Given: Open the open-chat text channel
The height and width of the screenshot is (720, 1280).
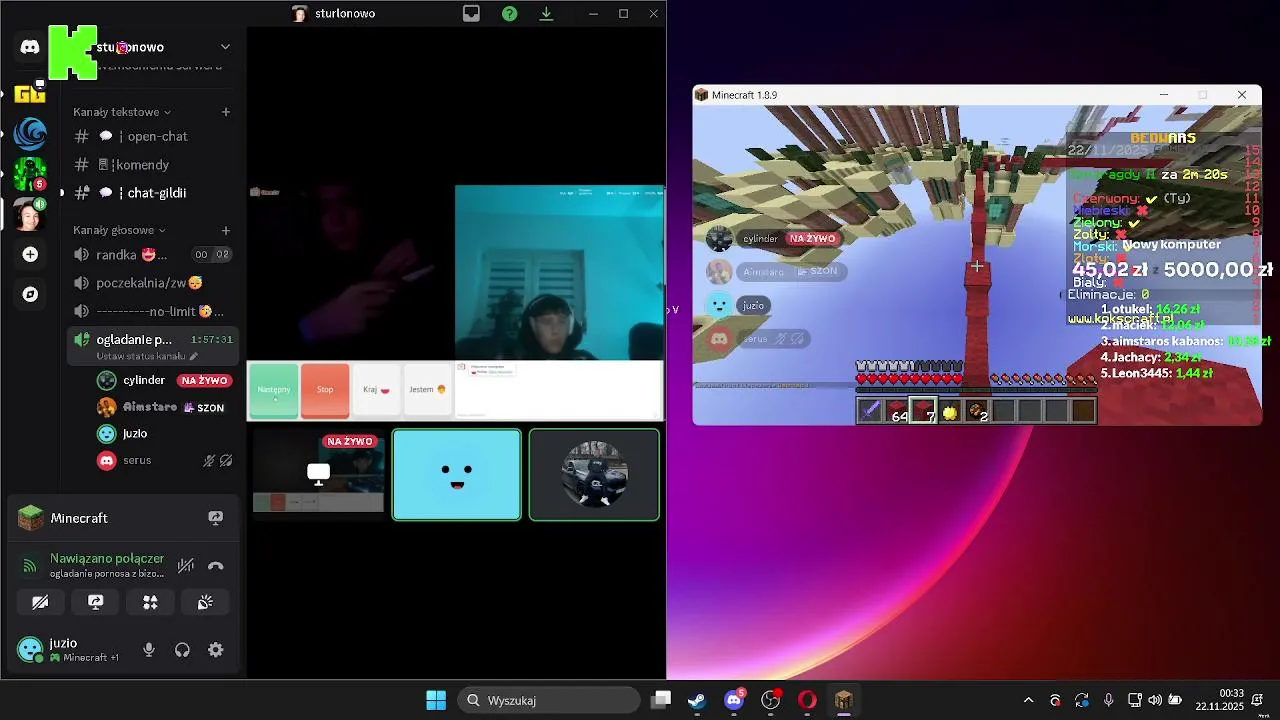Looking at the screenshot, I should (153, 136).
